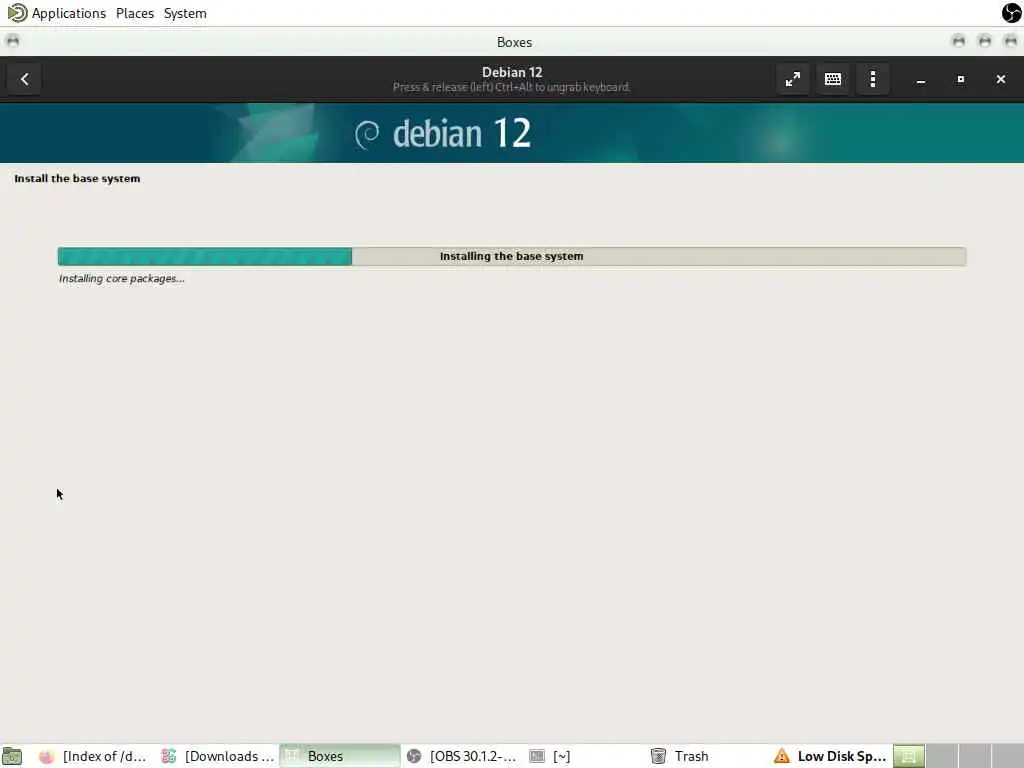The height and width of the screenshot is (768, 1024).
Task: Maximize the Boxes inner window
Action: (960, 79)
